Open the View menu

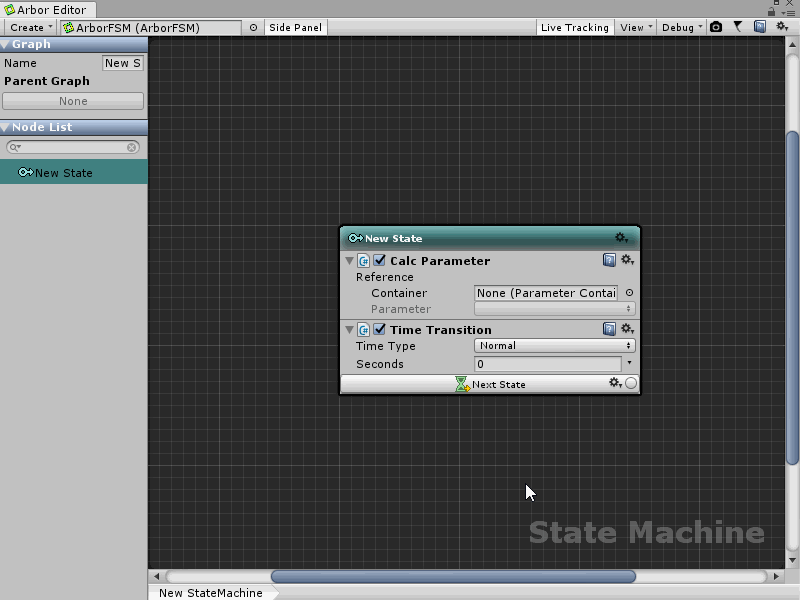tap(635, 27)
